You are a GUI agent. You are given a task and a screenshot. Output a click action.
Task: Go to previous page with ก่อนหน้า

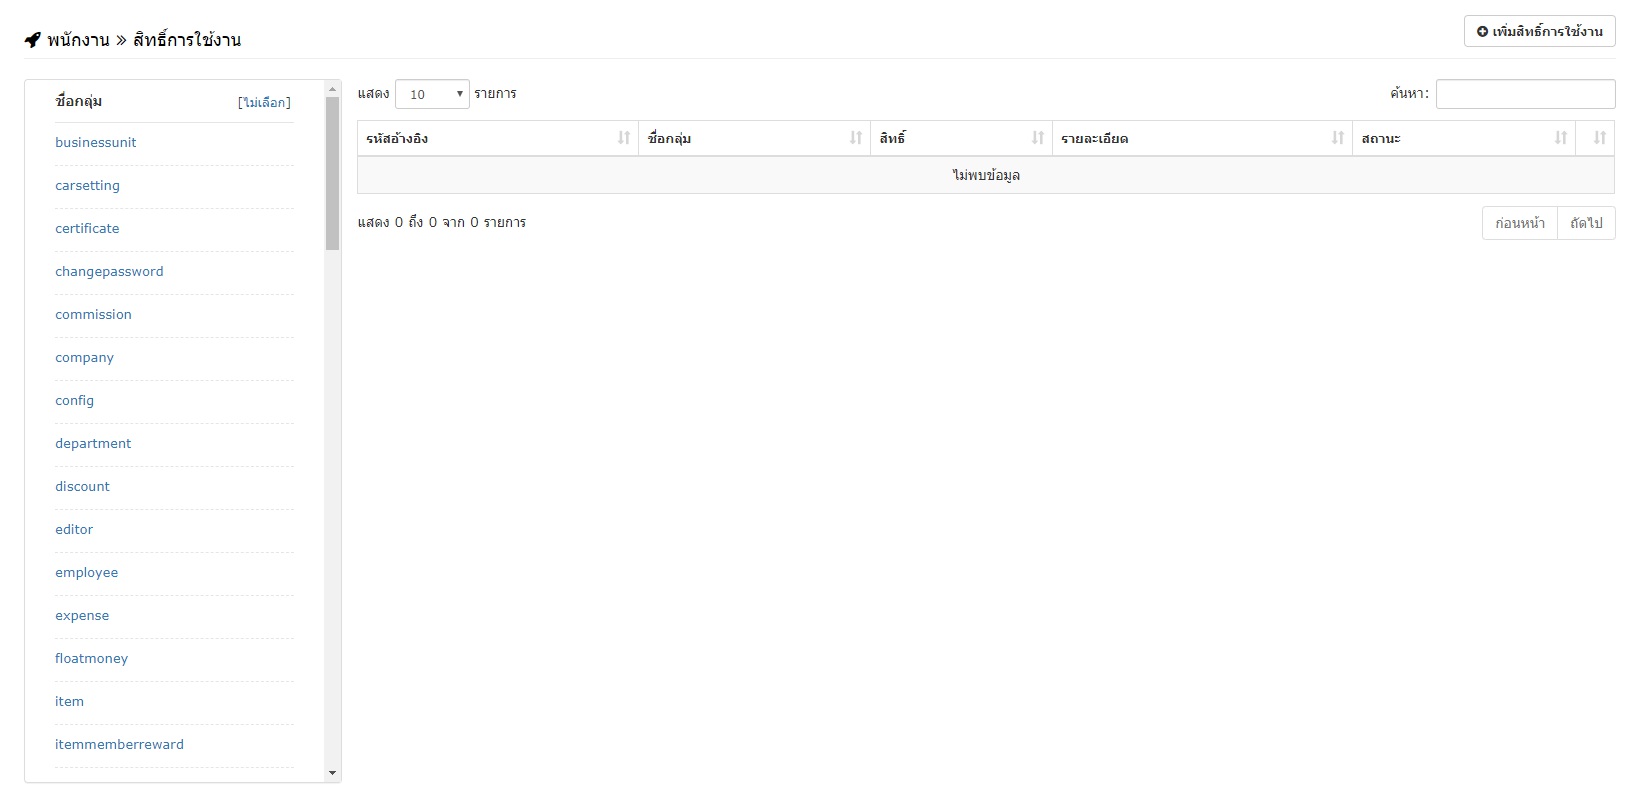coord(1520,223)
